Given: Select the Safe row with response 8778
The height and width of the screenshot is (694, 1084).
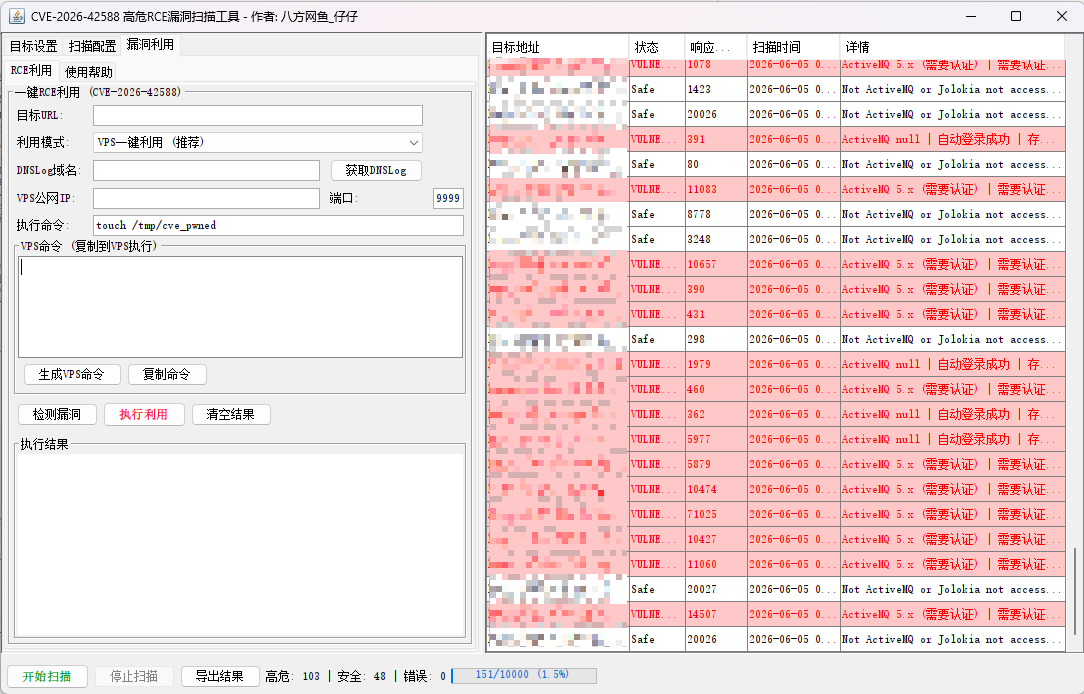Looking at the screenshot, I should click(776, 214).
